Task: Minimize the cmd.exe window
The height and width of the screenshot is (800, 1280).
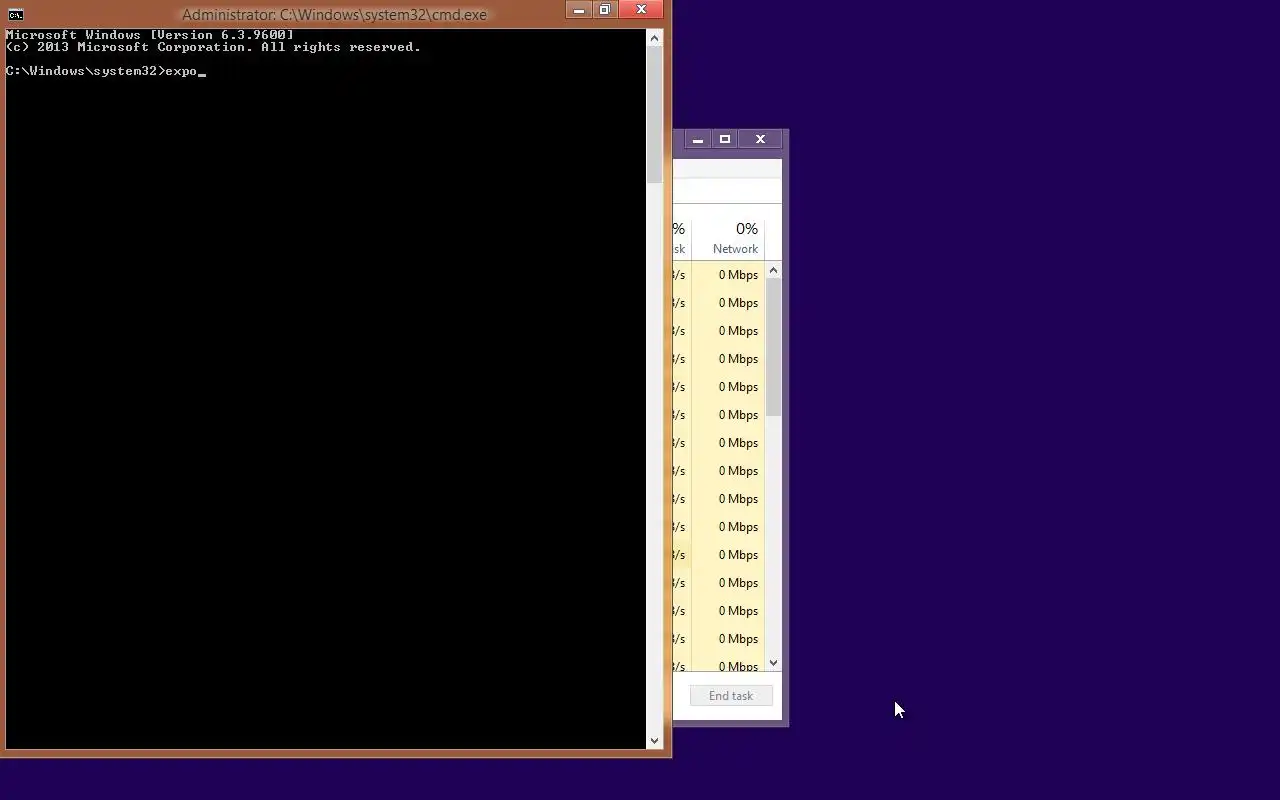Action: tap(579, 11)
